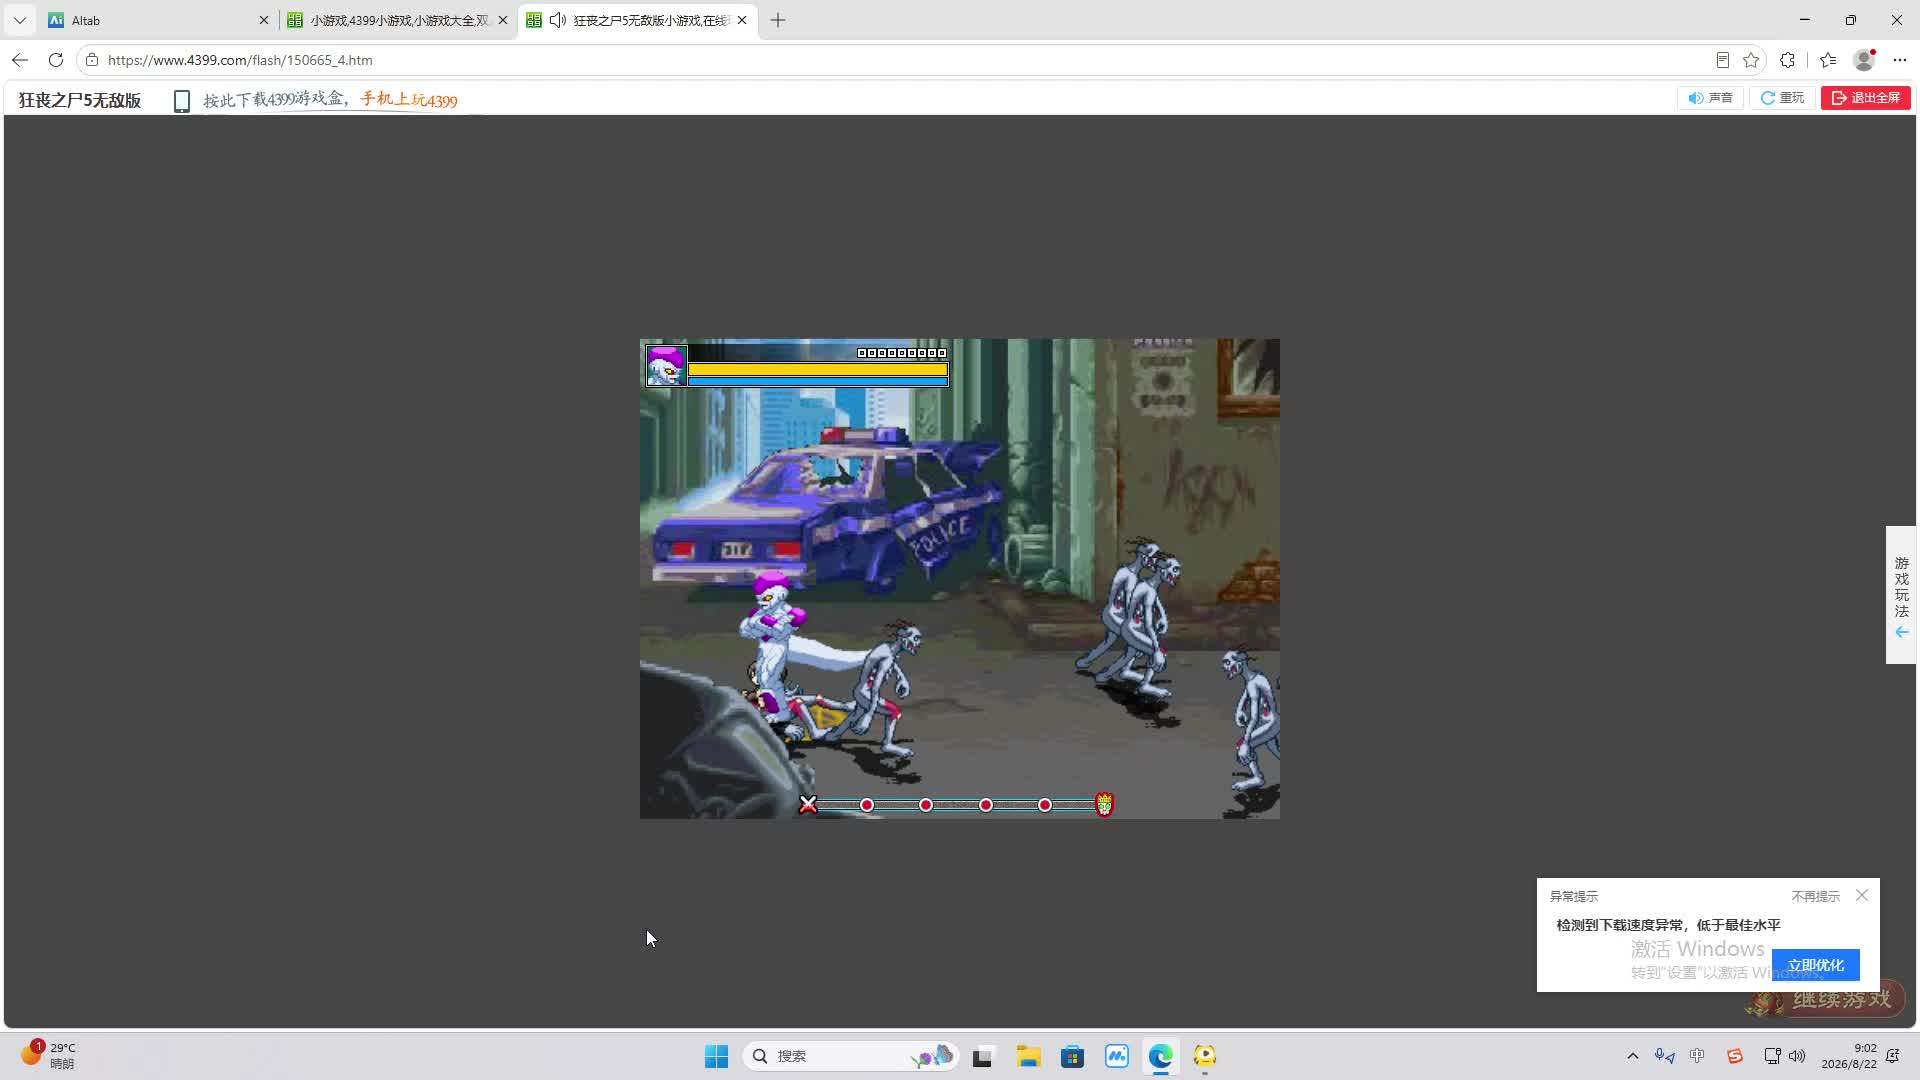Open a new browser tab

[x=778, y=20]
